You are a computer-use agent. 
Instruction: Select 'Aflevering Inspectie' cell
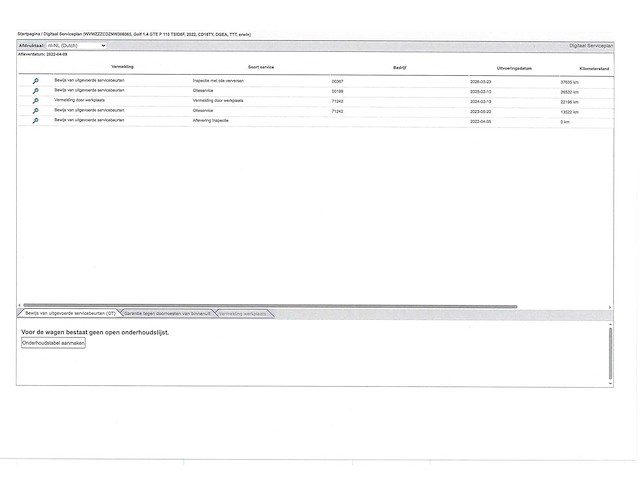pos(211,120)
